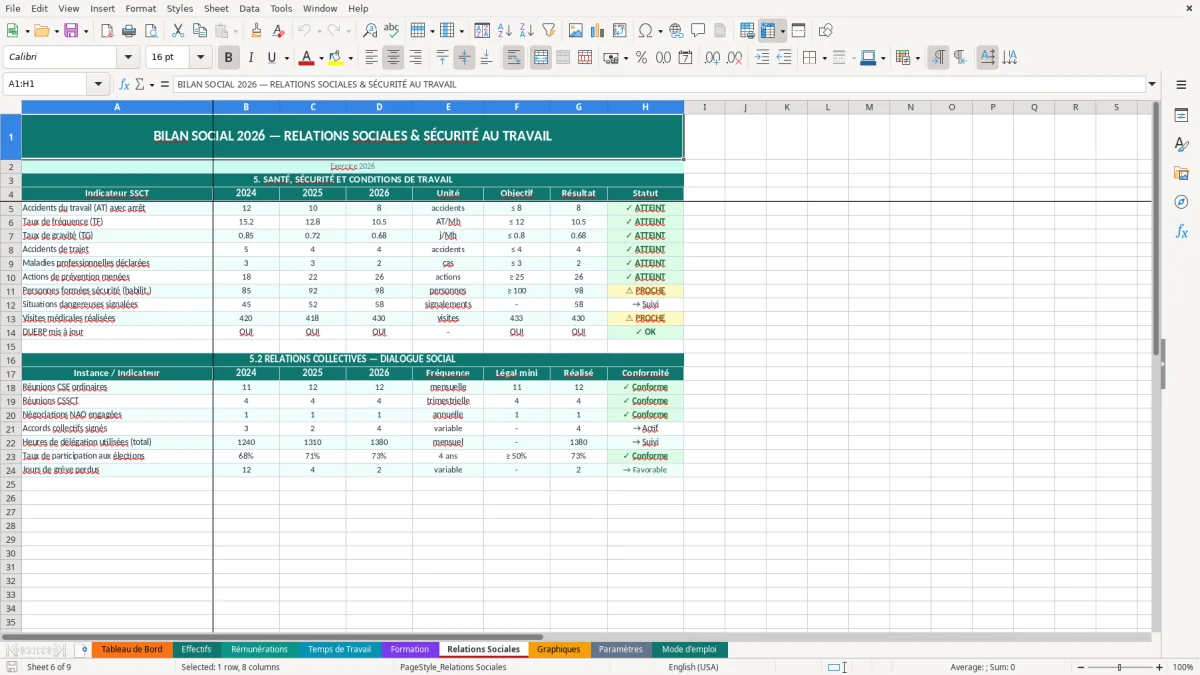Toggle Center Vertically alignment
The height and width of the screenshot is (675, 1200).
click(464, 58)
